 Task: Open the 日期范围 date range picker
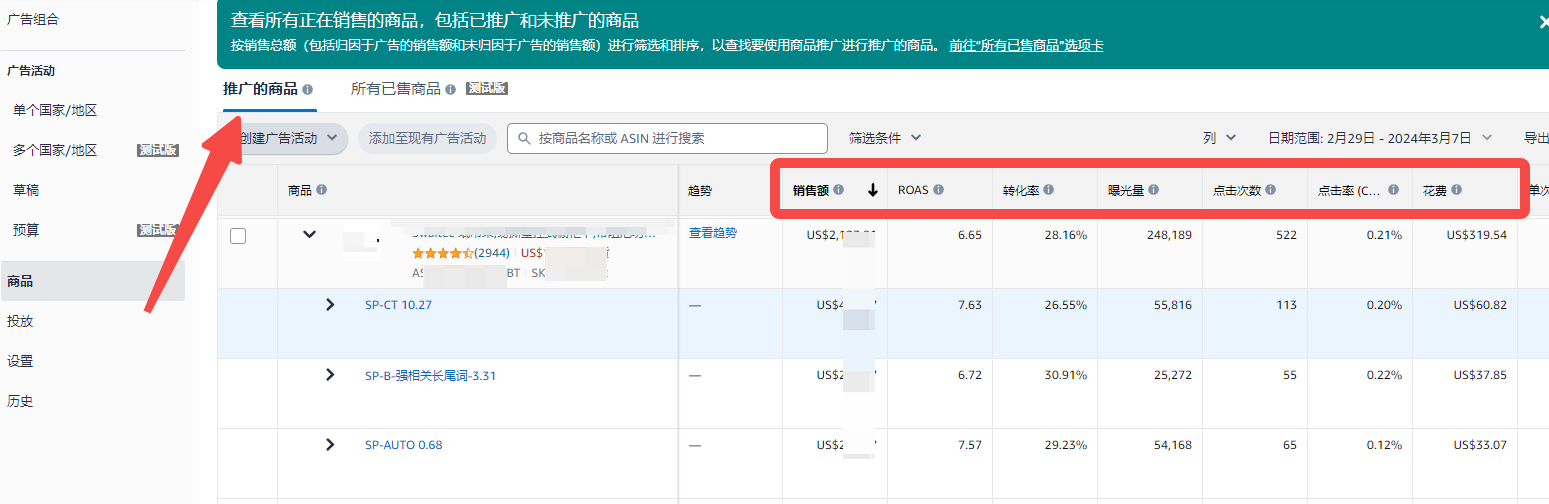pyautogui.click(x=1379, y=138)
